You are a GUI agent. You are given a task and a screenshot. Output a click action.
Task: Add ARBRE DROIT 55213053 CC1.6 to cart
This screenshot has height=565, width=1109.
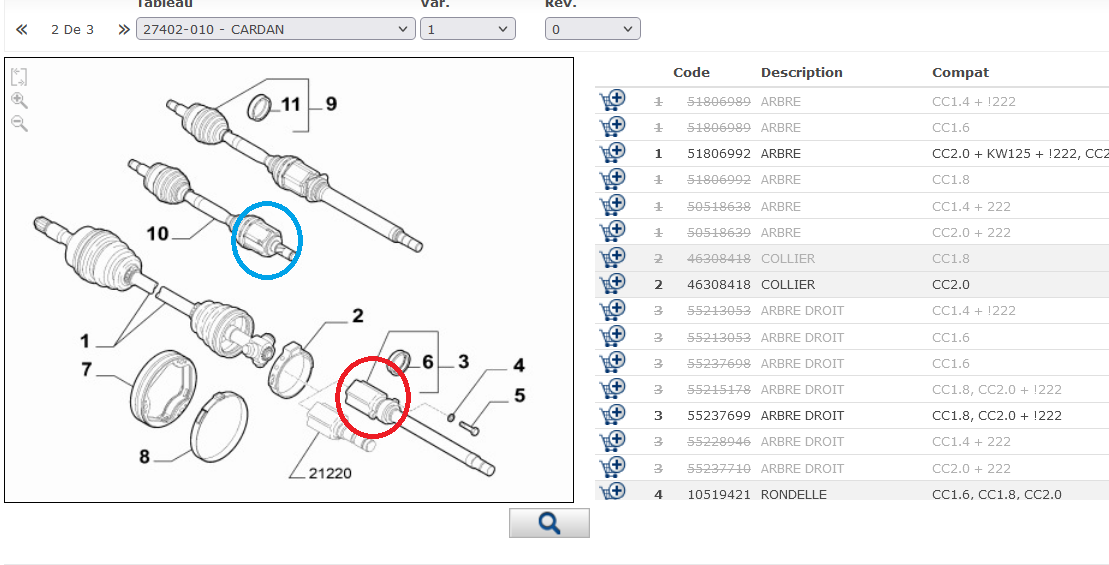coord(612,337)
